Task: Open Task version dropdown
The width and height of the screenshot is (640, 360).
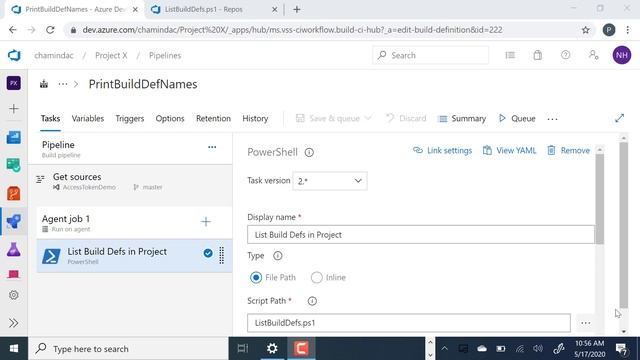Action: click(329, 181)
